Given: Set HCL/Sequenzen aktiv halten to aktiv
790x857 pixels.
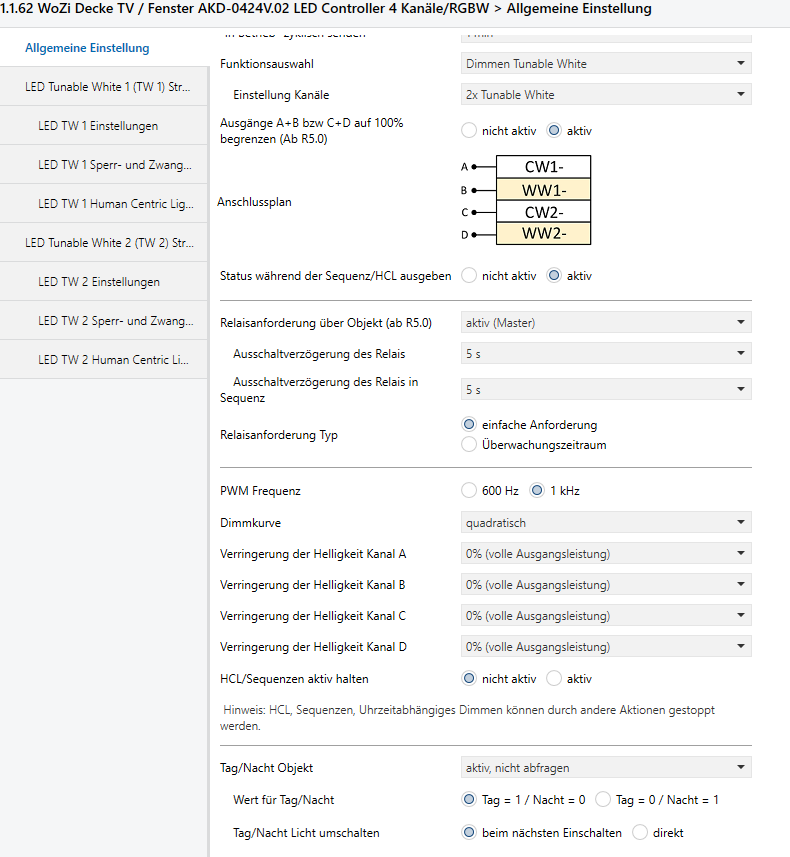Looking at the screenshot, I should coord(554,679).
